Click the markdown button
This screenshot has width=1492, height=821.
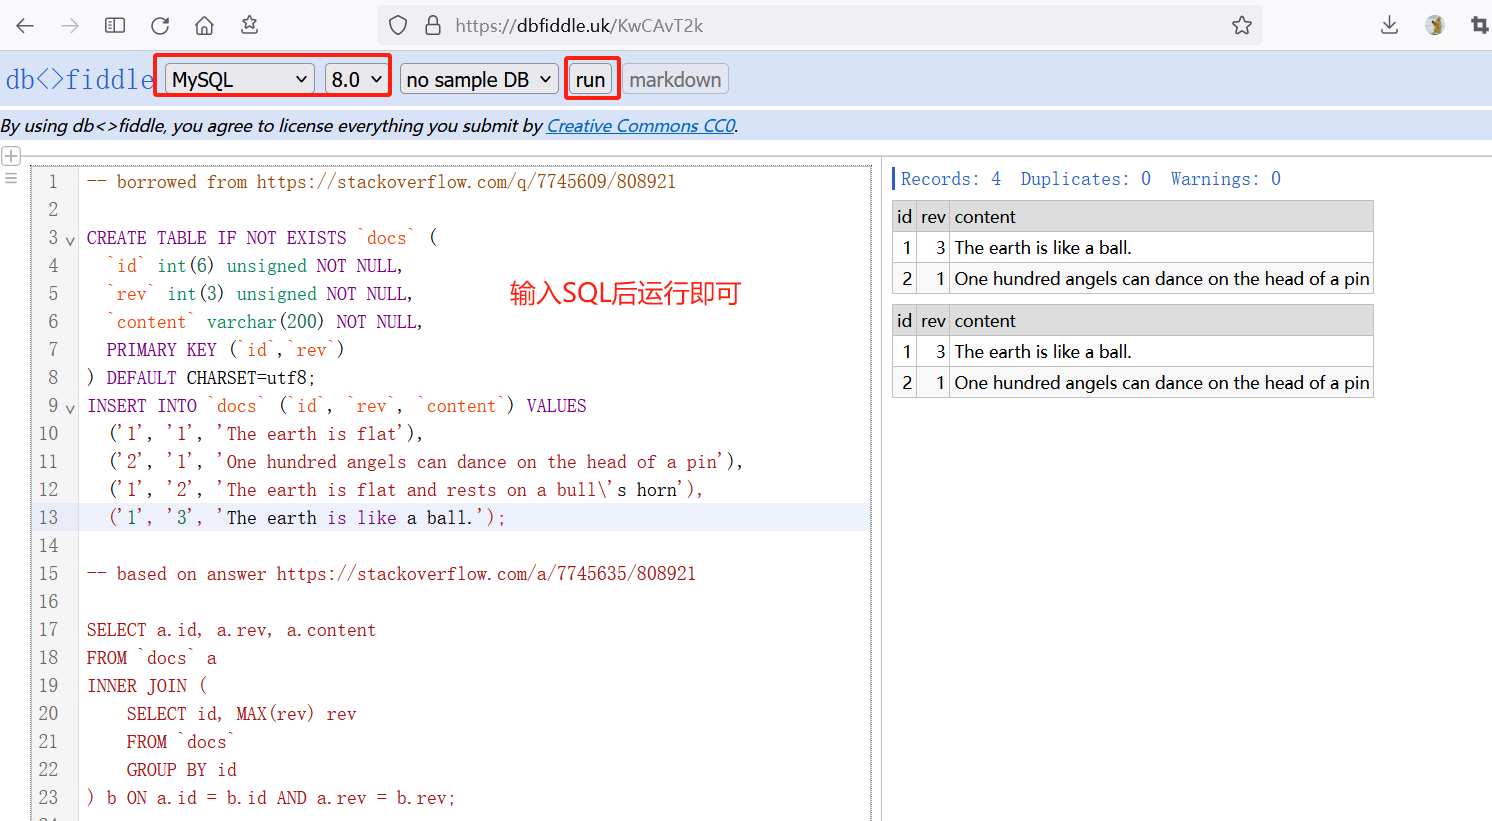(675, 79)
